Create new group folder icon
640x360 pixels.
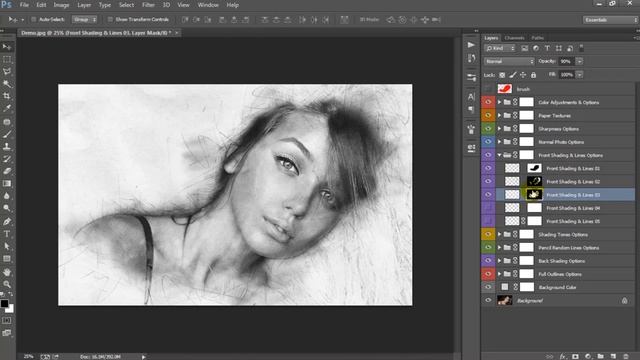(600, 356)
